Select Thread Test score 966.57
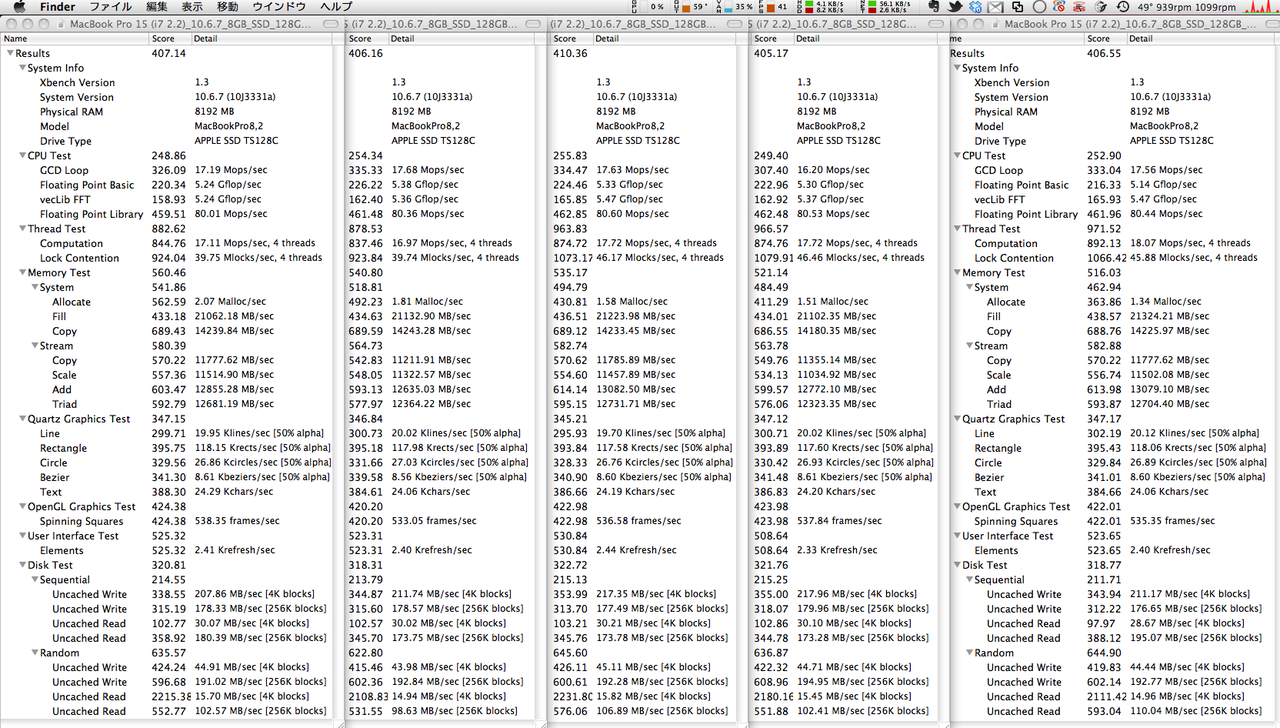 [770, 229]
